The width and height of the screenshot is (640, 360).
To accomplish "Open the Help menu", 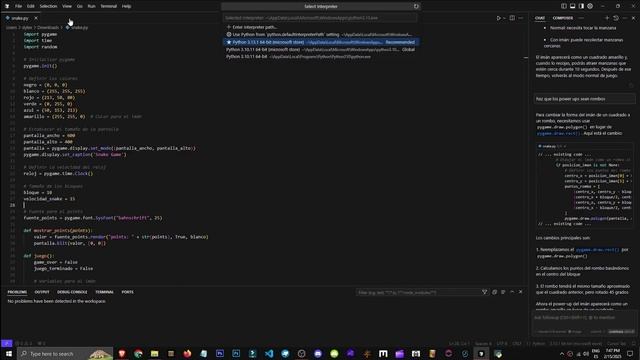I will [127, 6].
